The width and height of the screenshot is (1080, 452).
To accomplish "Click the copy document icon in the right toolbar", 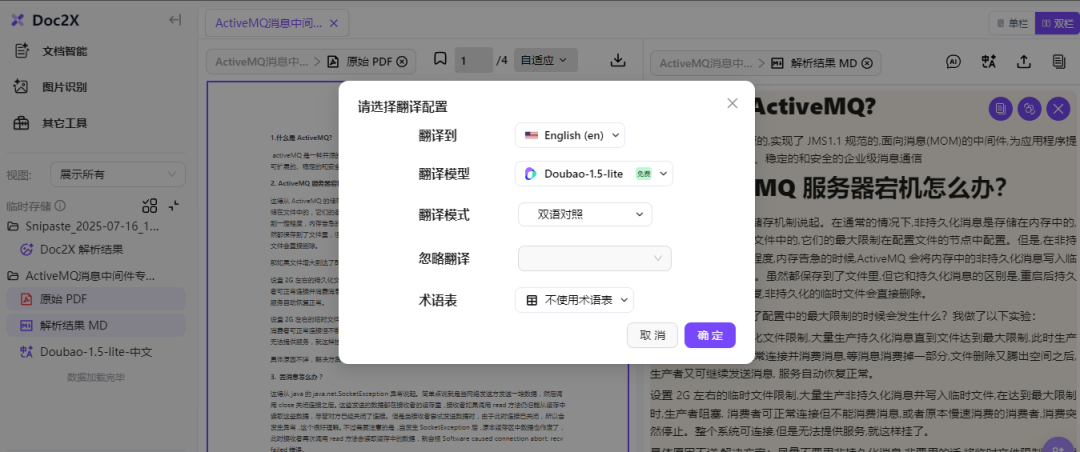I will click(1059, 61).
